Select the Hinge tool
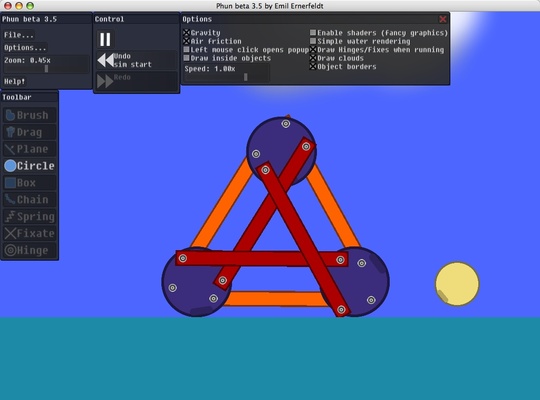540x400 pixels. 30,250
